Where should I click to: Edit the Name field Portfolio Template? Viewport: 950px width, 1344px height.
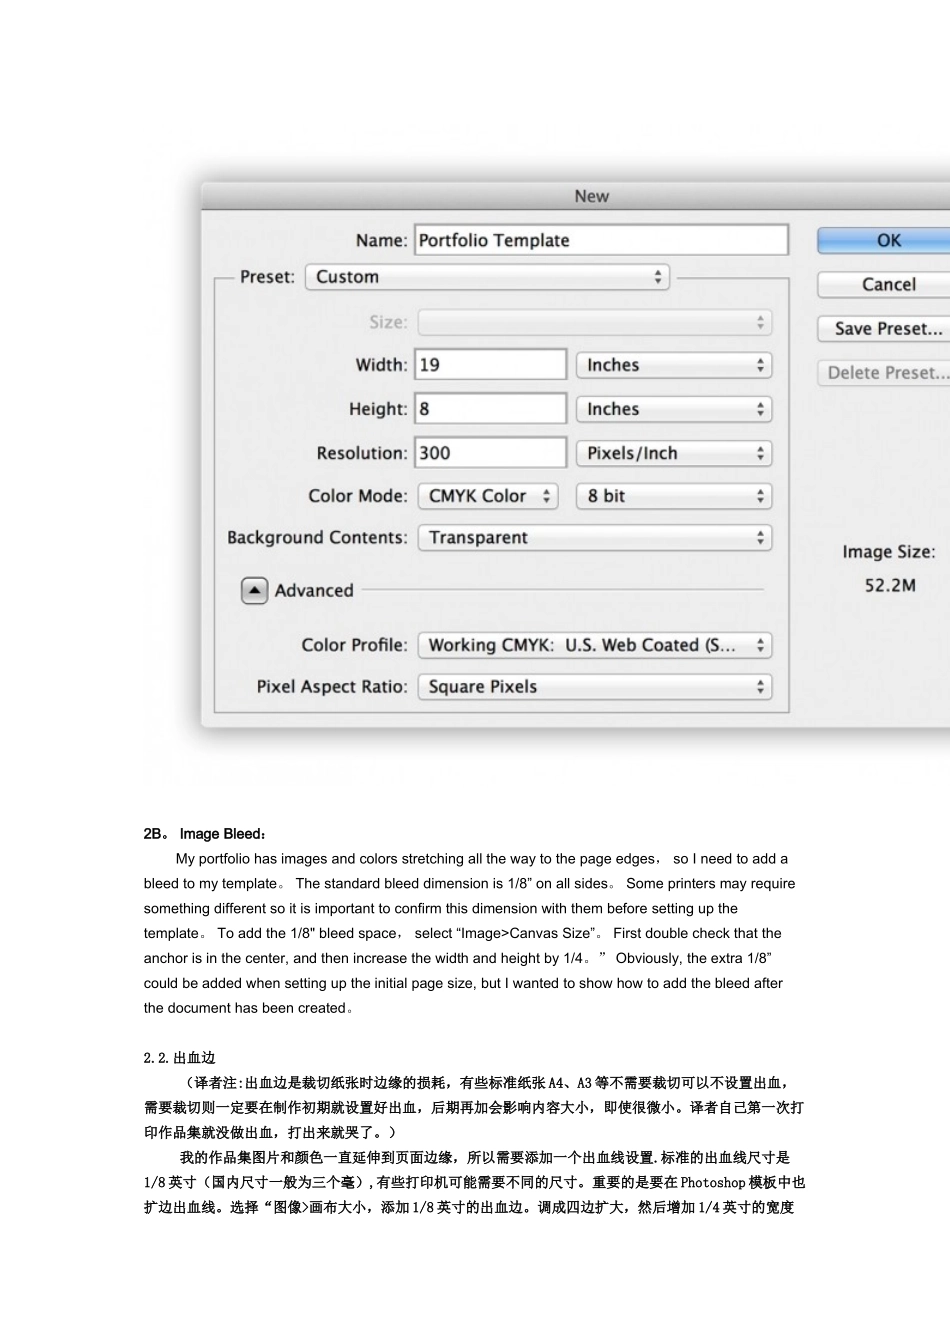(601, 241)
